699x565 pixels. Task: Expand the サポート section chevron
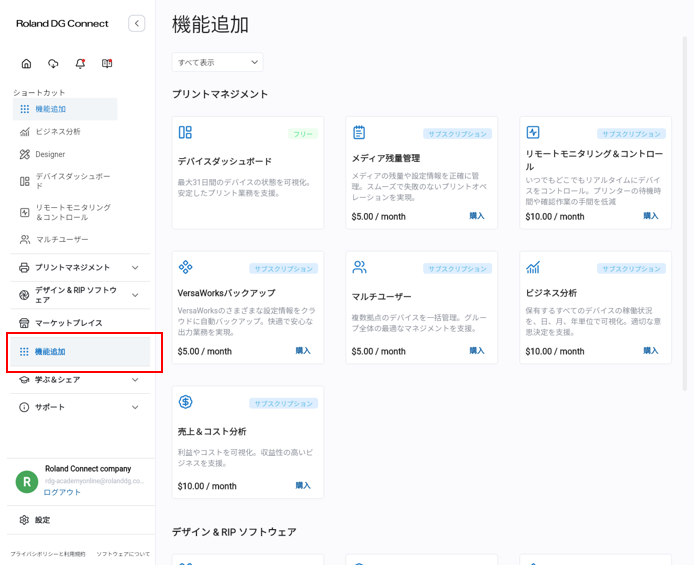(135, 407)
